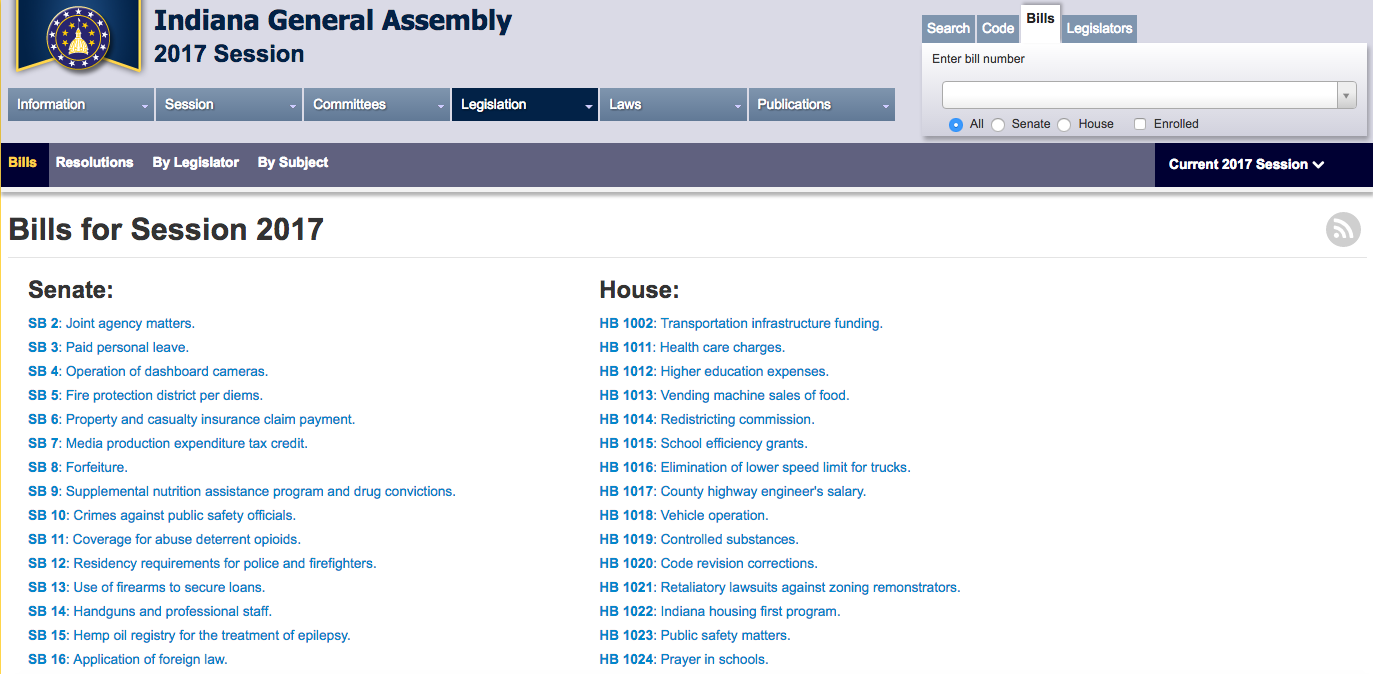This screenshot has height=674, width=1373.
Task: Open HB 1017 County highway engineer's salary
Action: pos(733,492)
